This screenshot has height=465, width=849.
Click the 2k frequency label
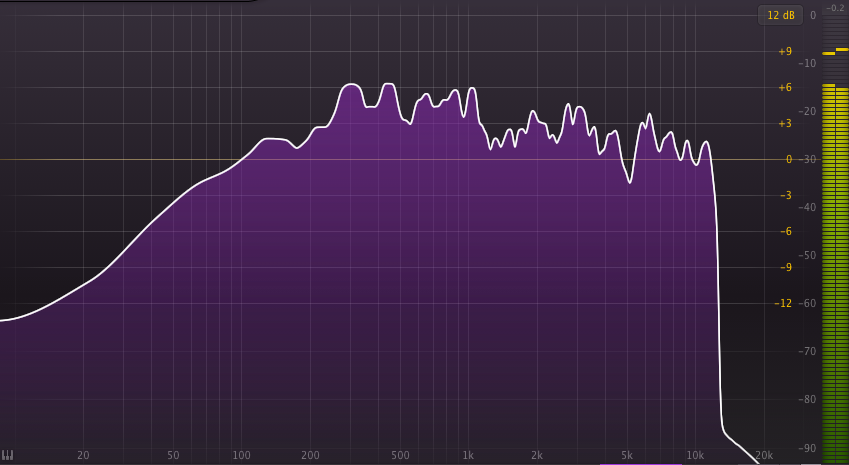coord(537,455)
